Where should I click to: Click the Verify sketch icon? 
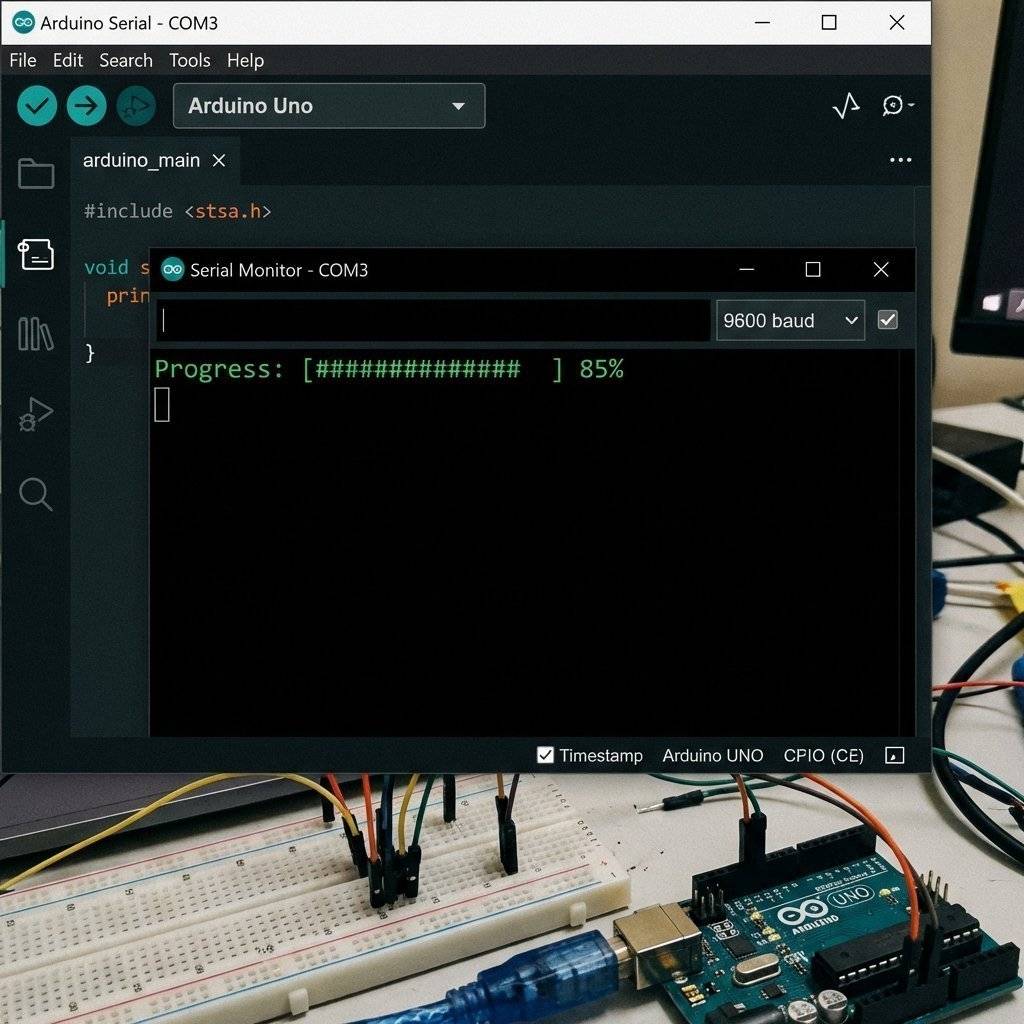(x=36, y=105)
